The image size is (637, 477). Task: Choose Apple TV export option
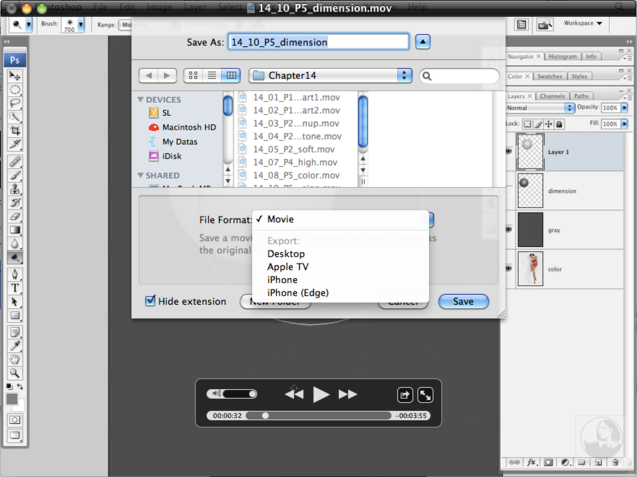coord(288,267)
